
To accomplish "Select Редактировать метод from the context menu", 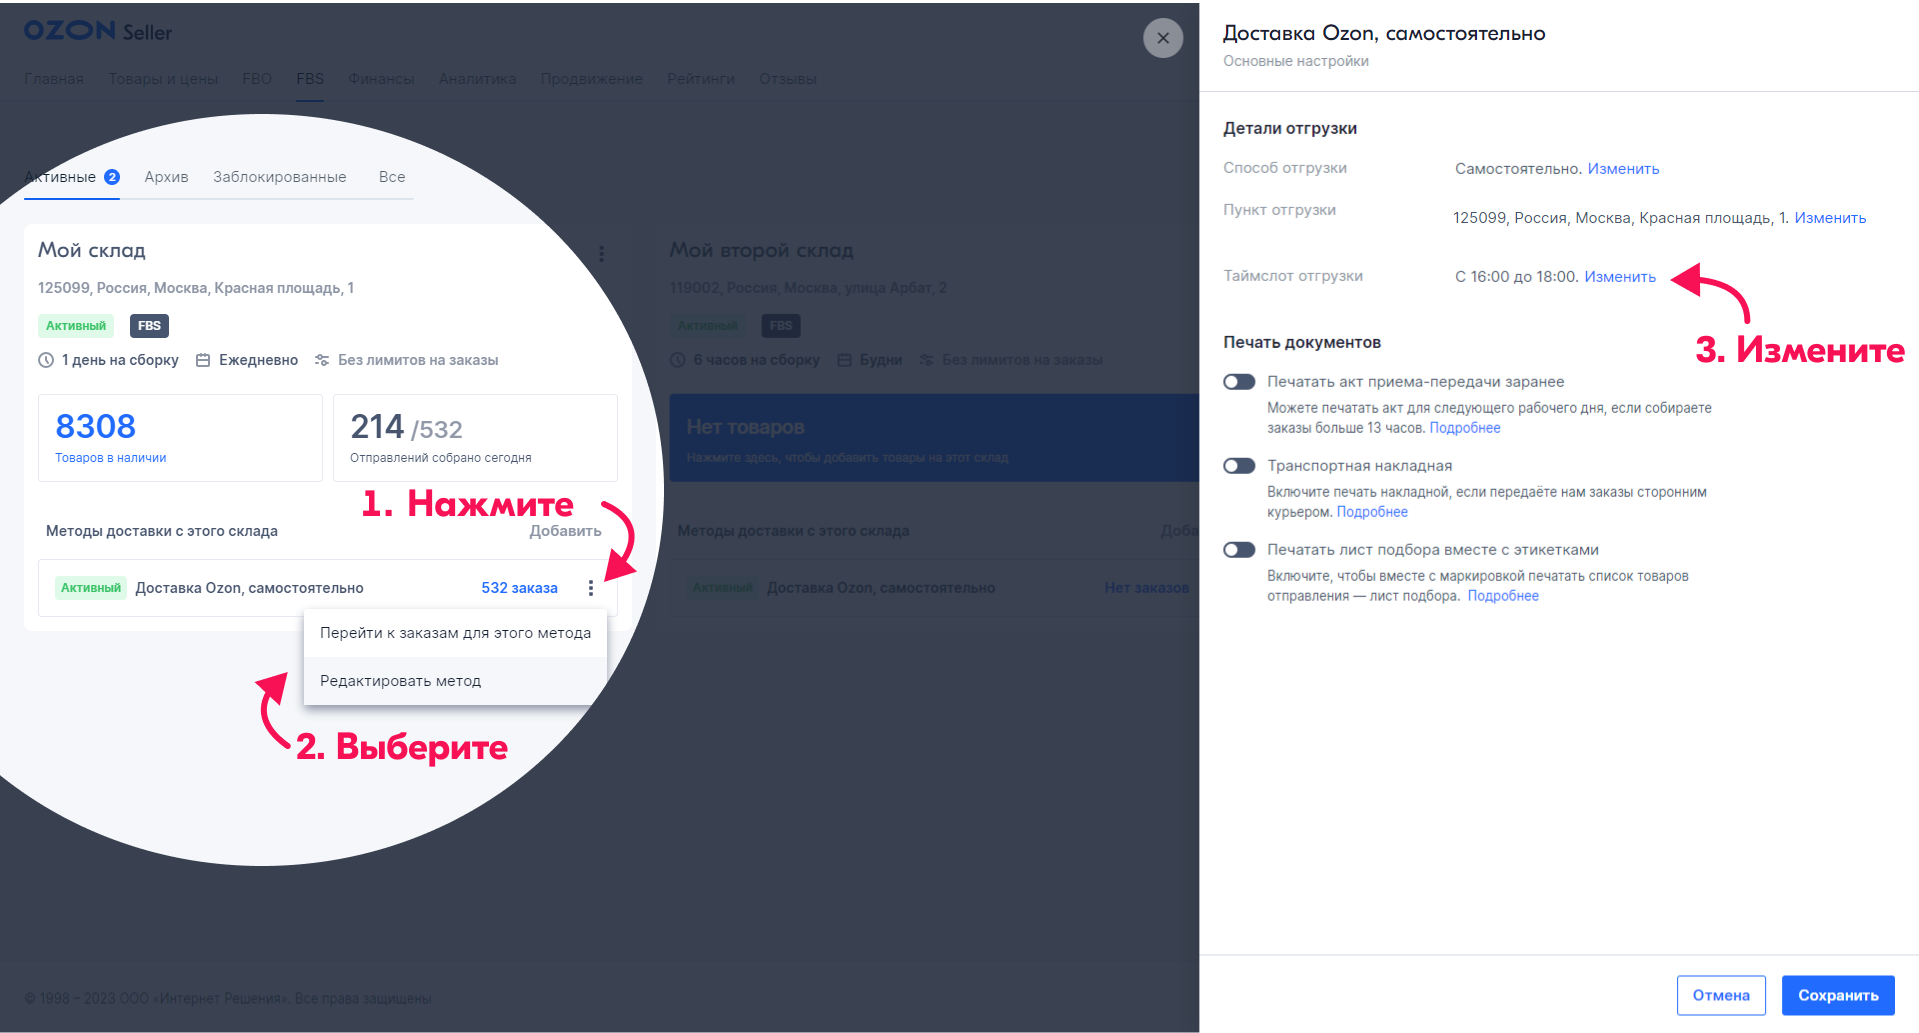I will tap(400, 681).
